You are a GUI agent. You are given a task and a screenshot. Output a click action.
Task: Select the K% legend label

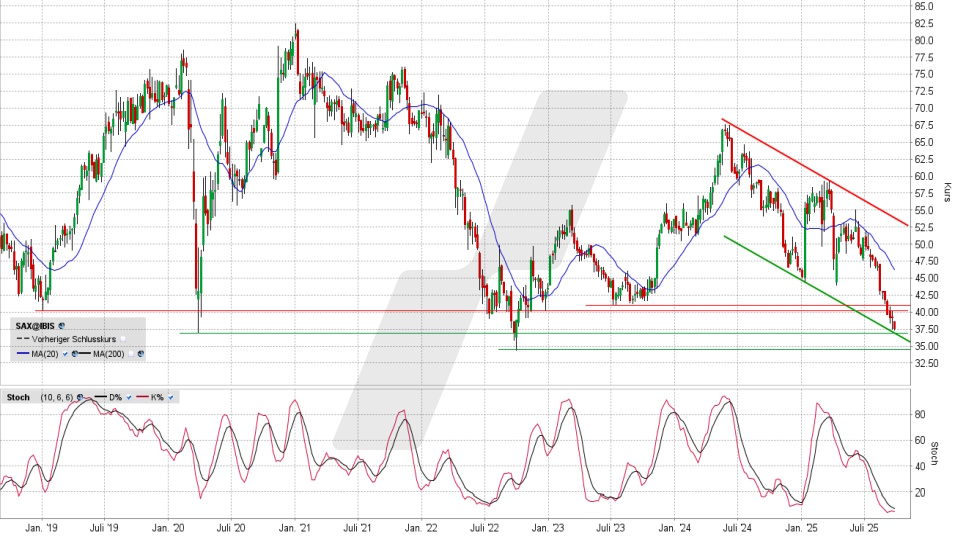[x=157, y=397]
